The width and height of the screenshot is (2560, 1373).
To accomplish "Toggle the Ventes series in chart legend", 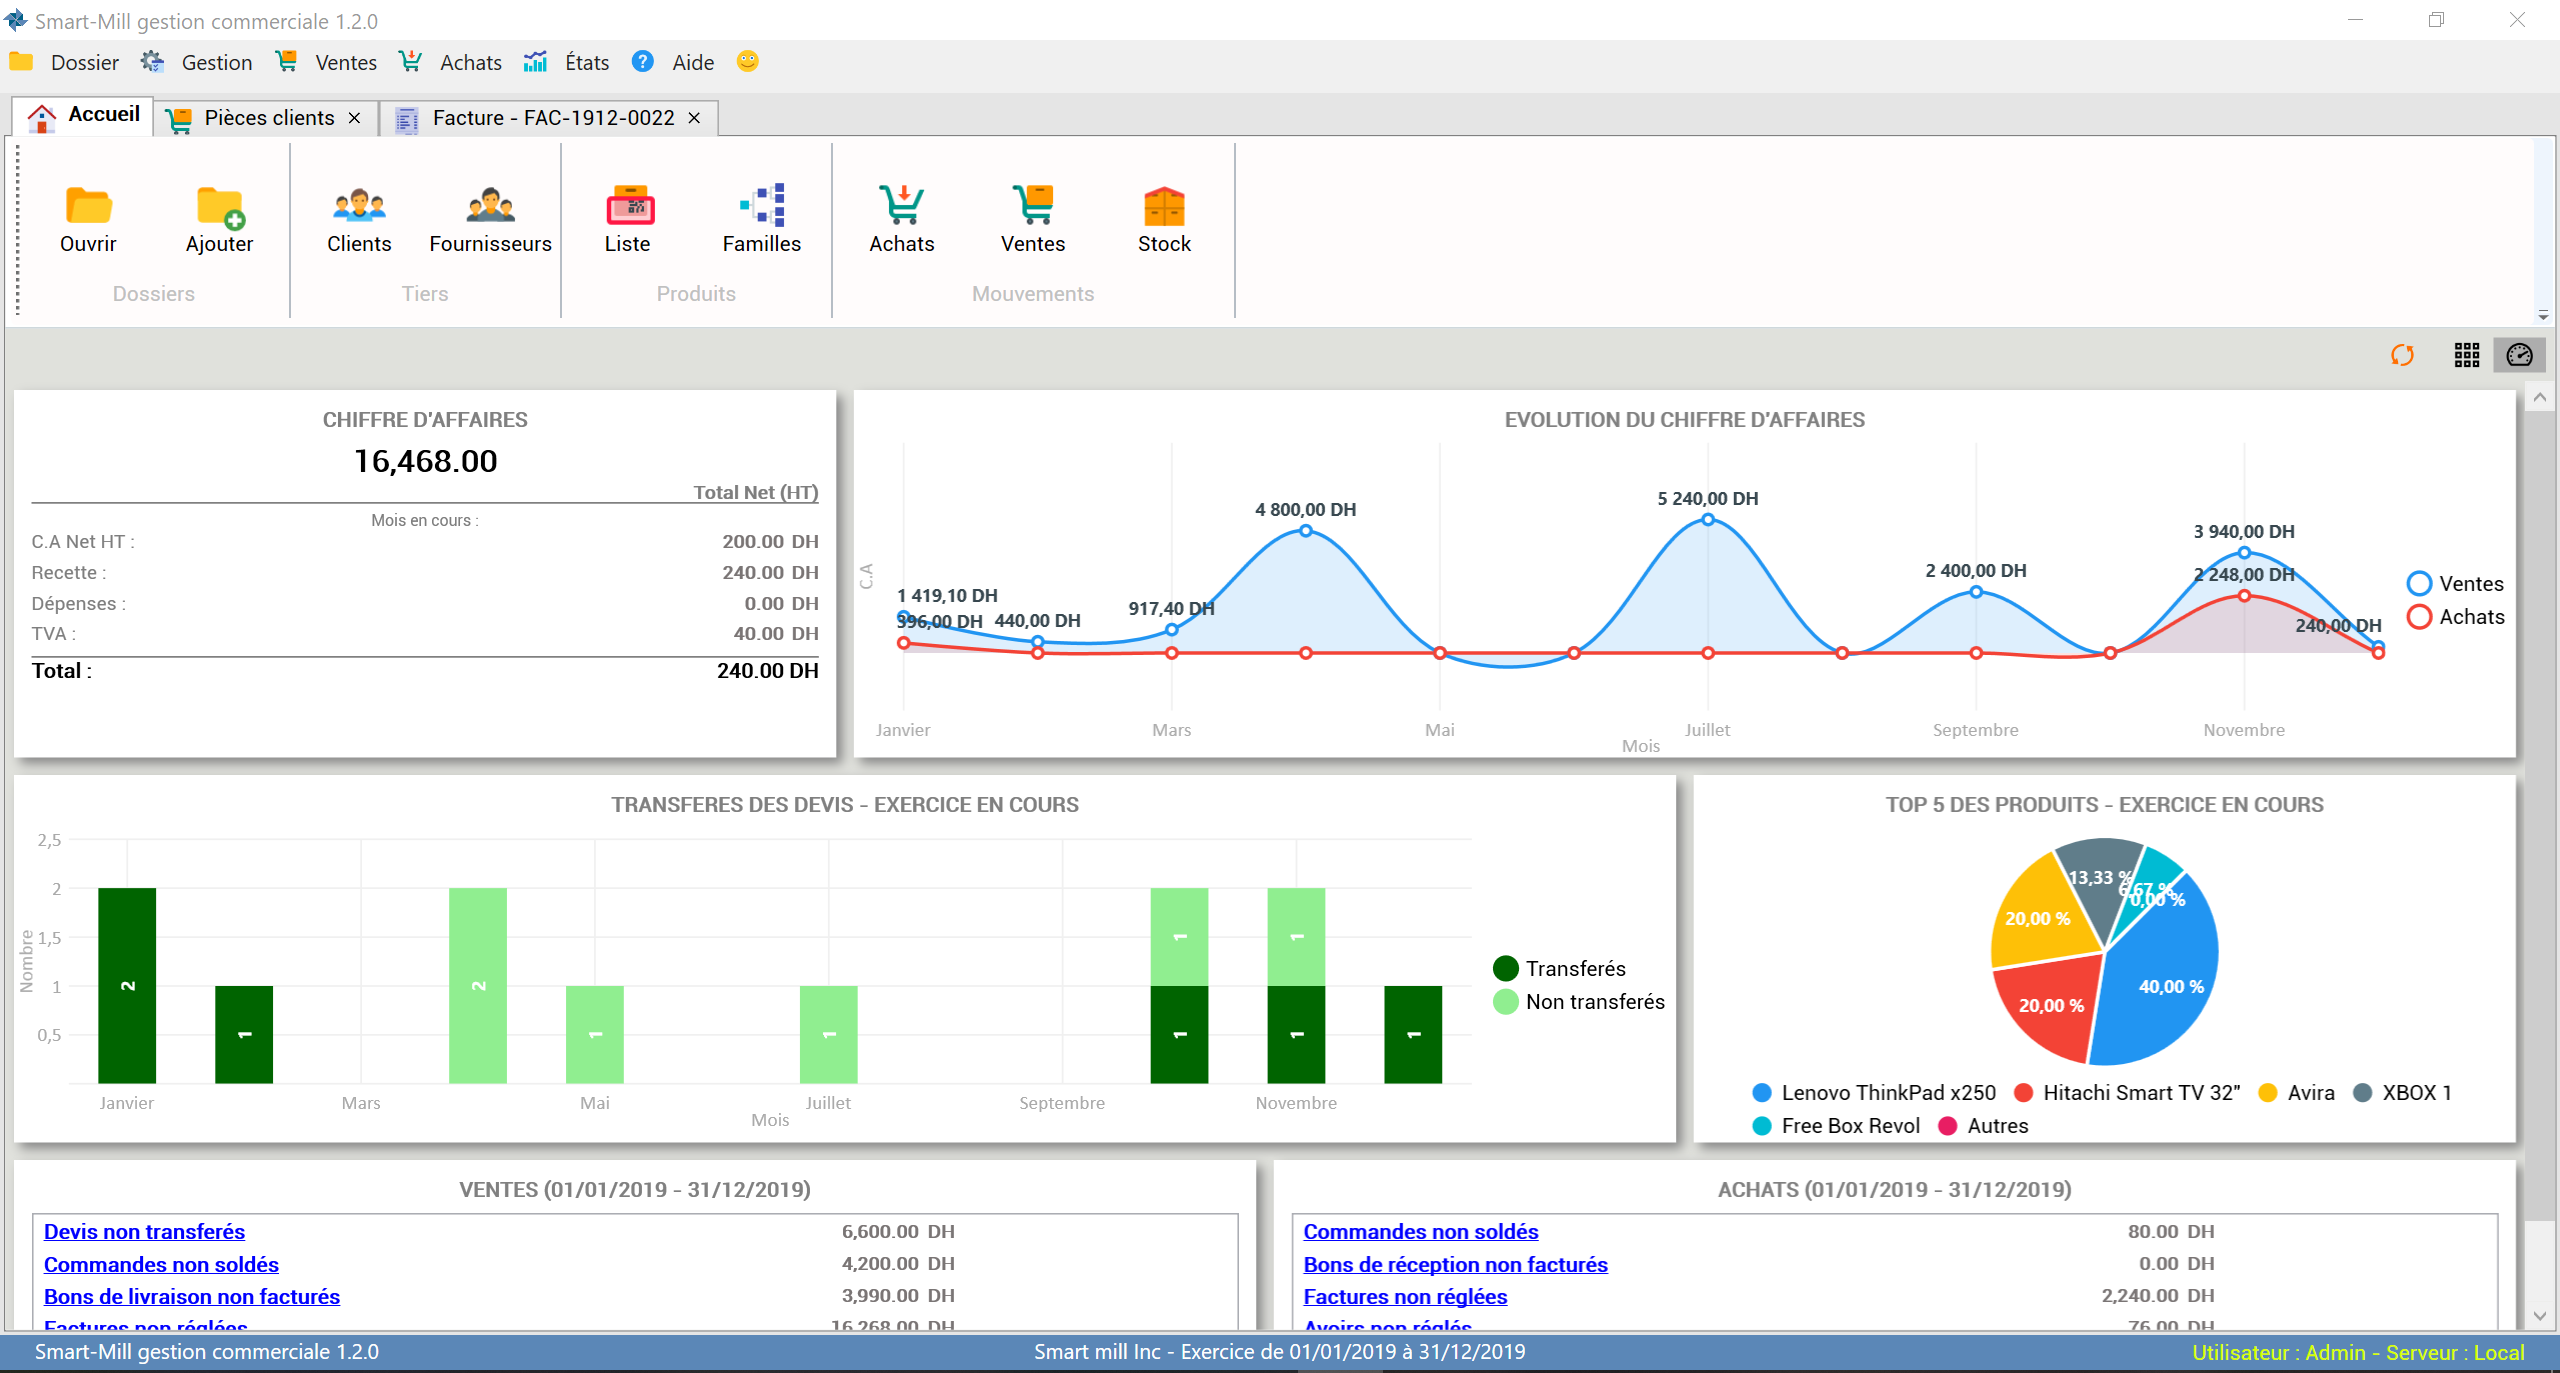I will [x=2455, y=584].
